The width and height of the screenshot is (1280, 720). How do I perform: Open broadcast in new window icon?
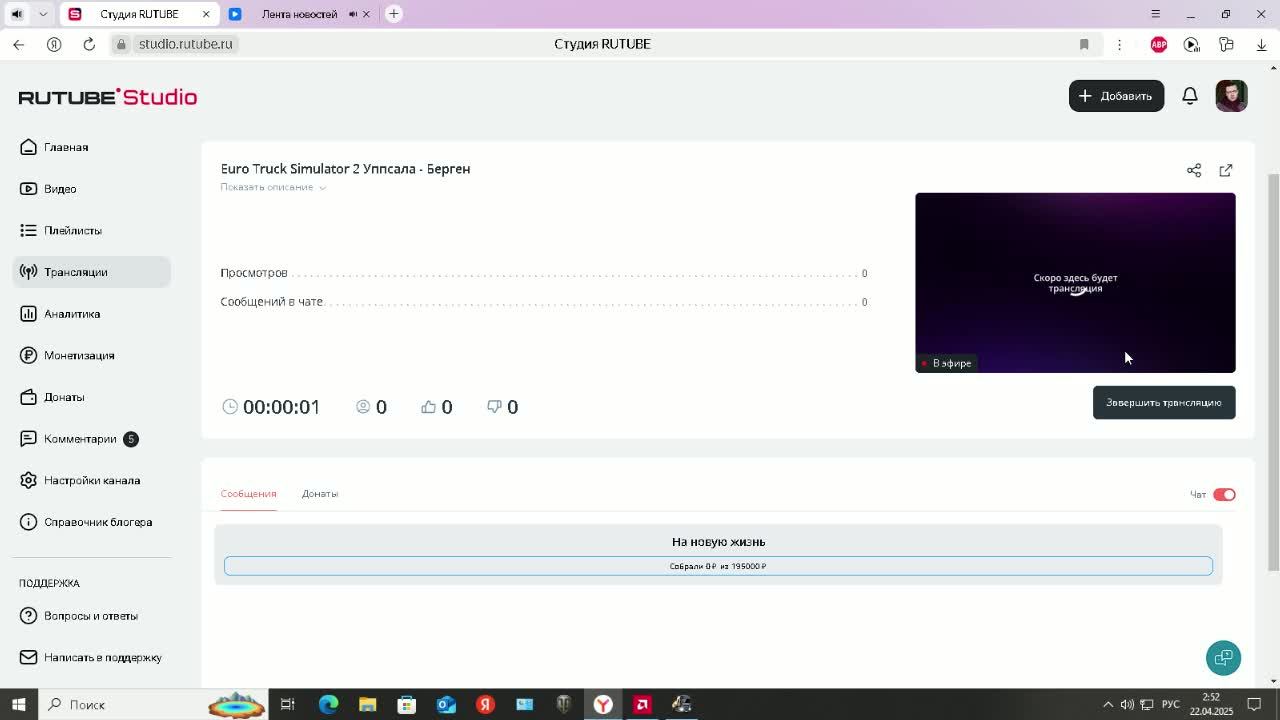click(x=1226, y=170)
